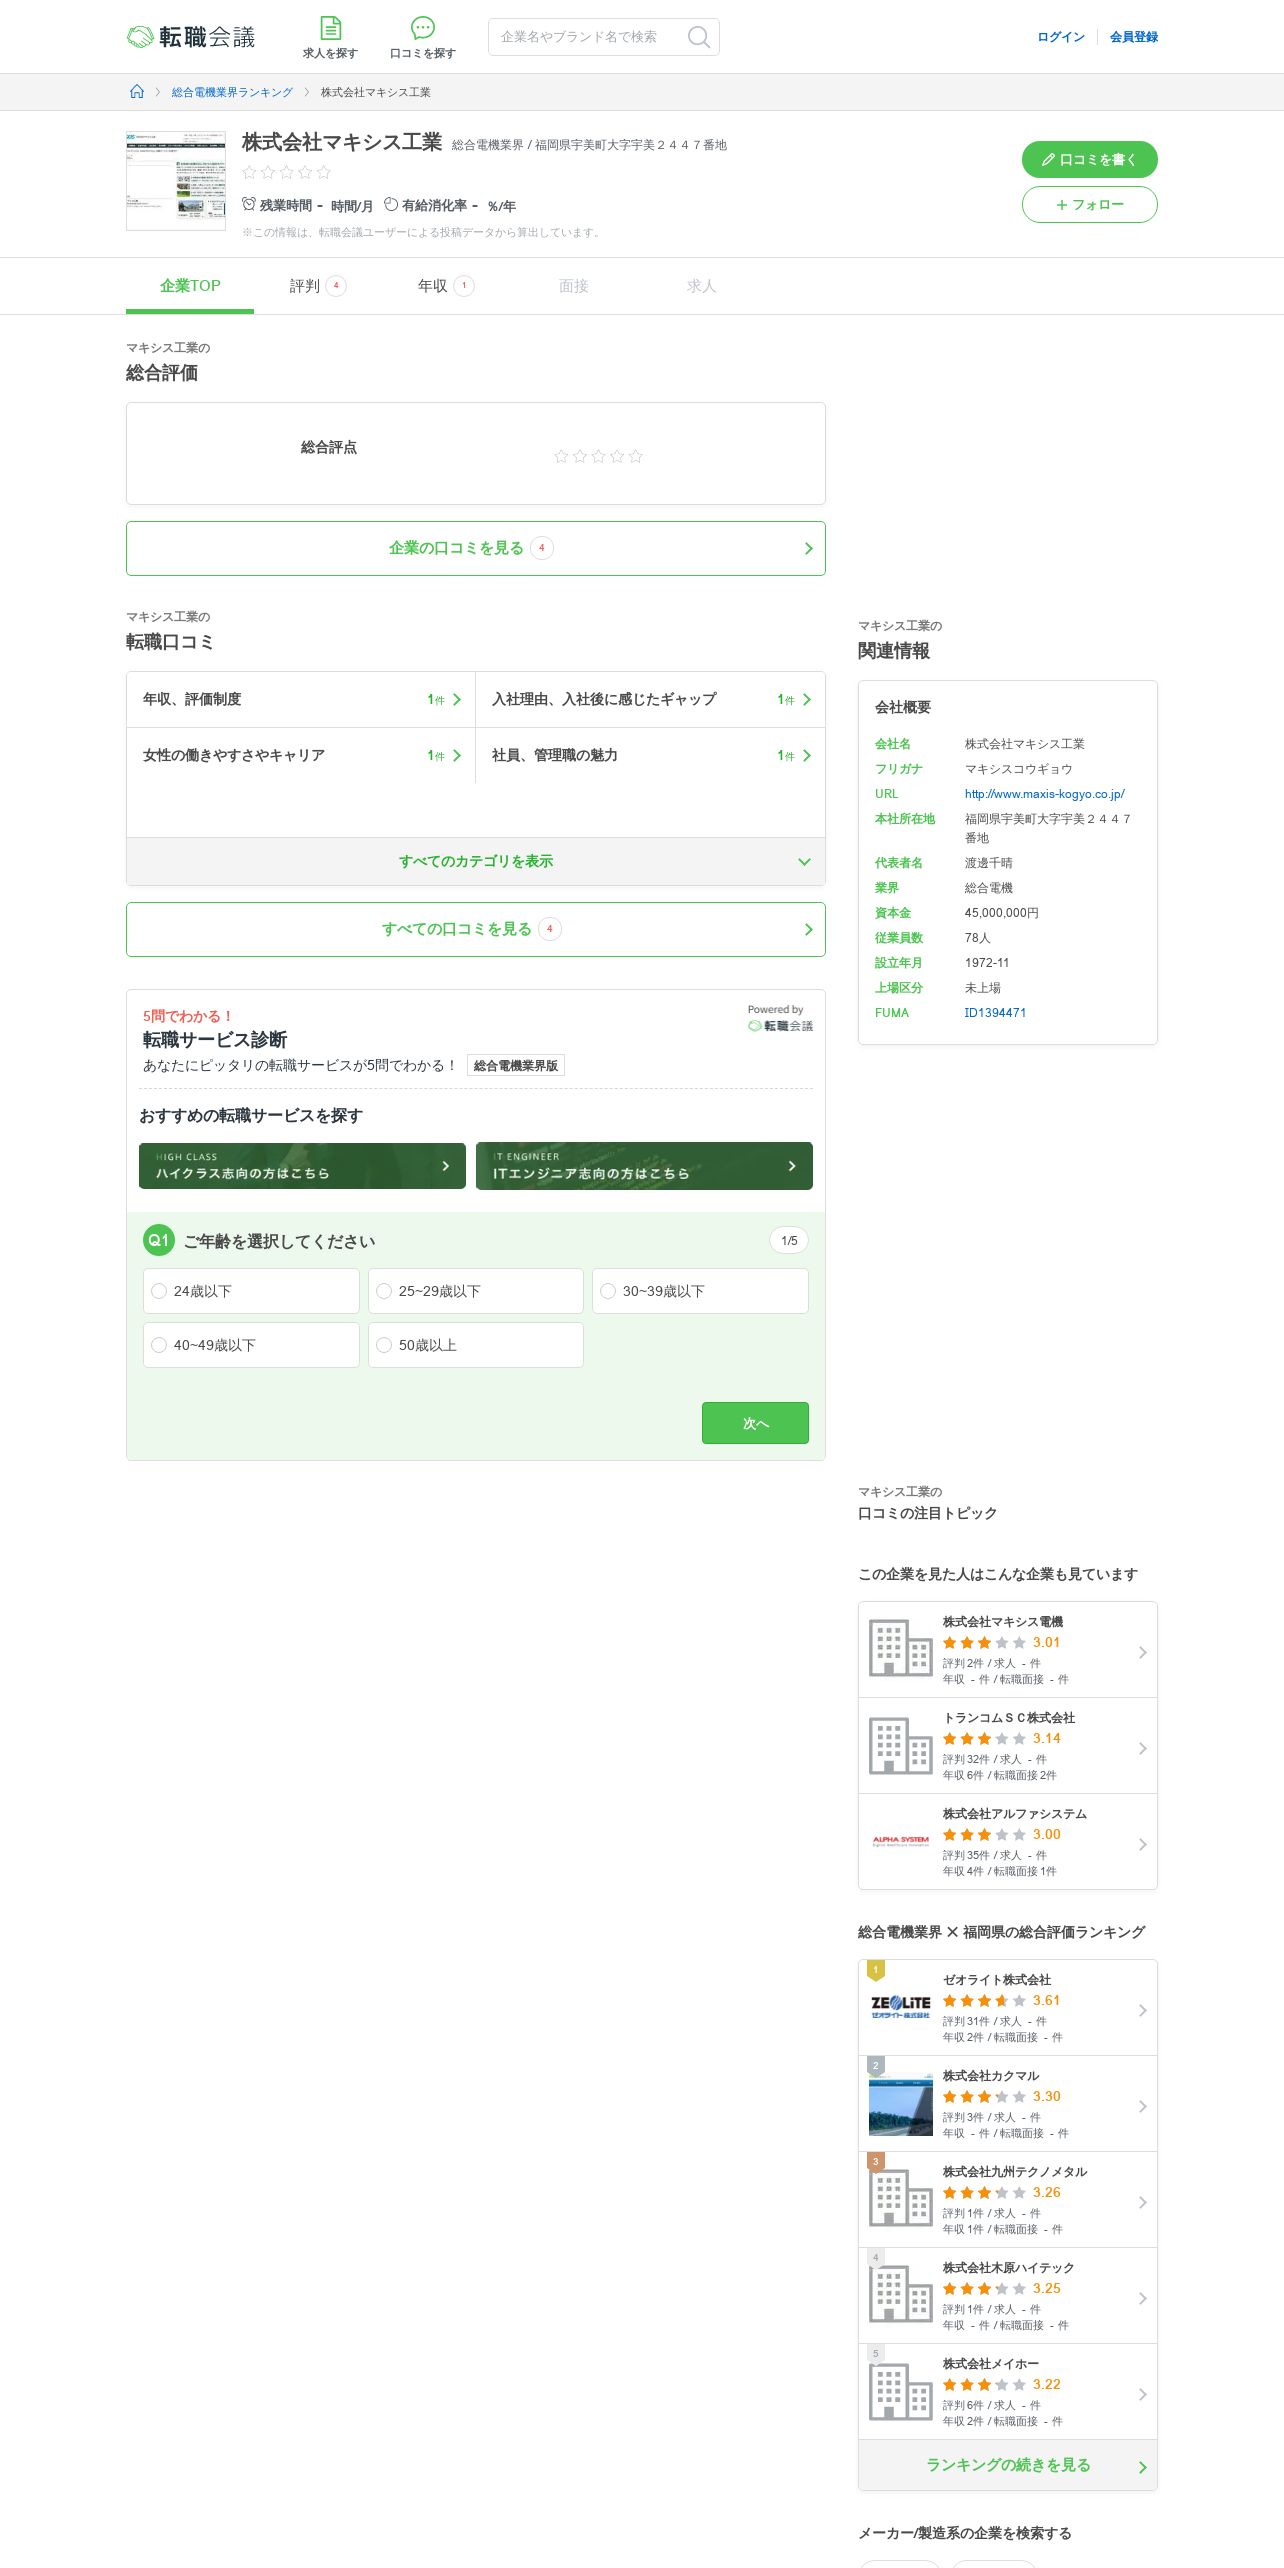Click 会員登録 link
Viewport: 1284px width, 2568px height.
pyautogui.click(x=1134, y=37)
